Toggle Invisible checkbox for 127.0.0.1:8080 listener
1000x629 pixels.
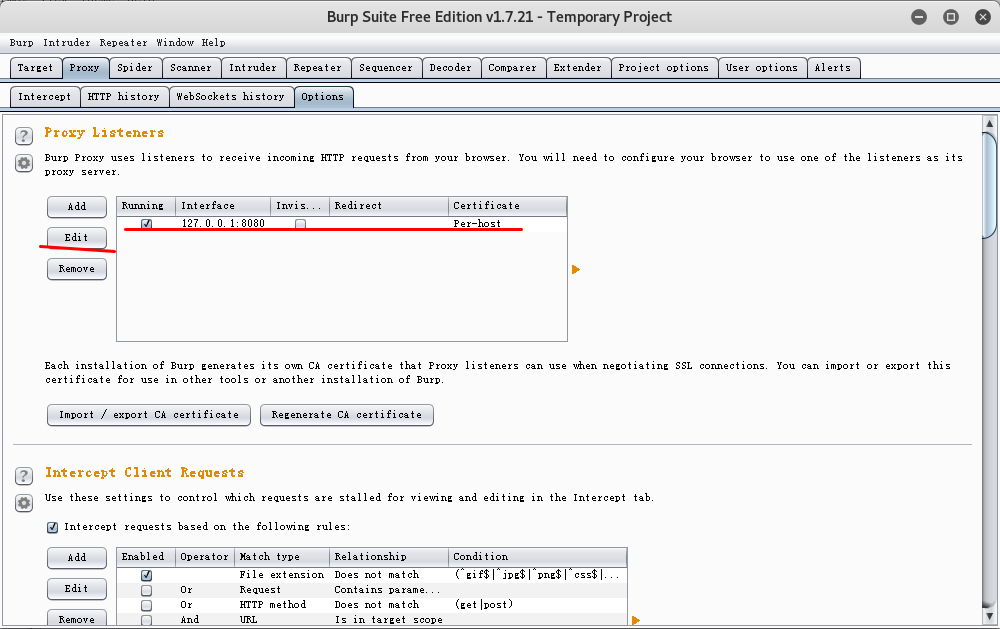(300, 224)
